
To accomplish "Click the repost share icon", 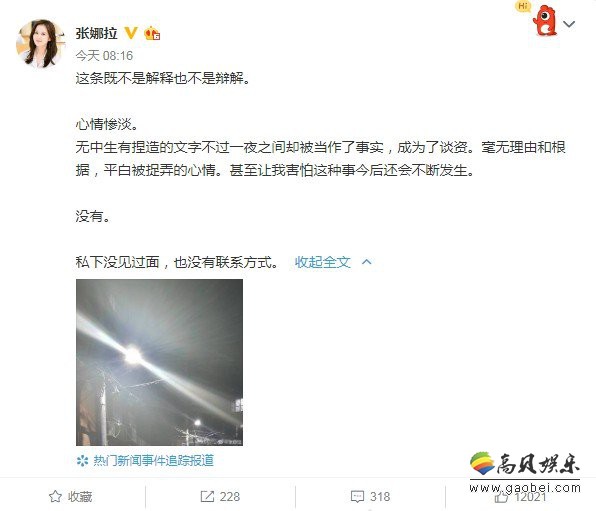I will [207, 497].
